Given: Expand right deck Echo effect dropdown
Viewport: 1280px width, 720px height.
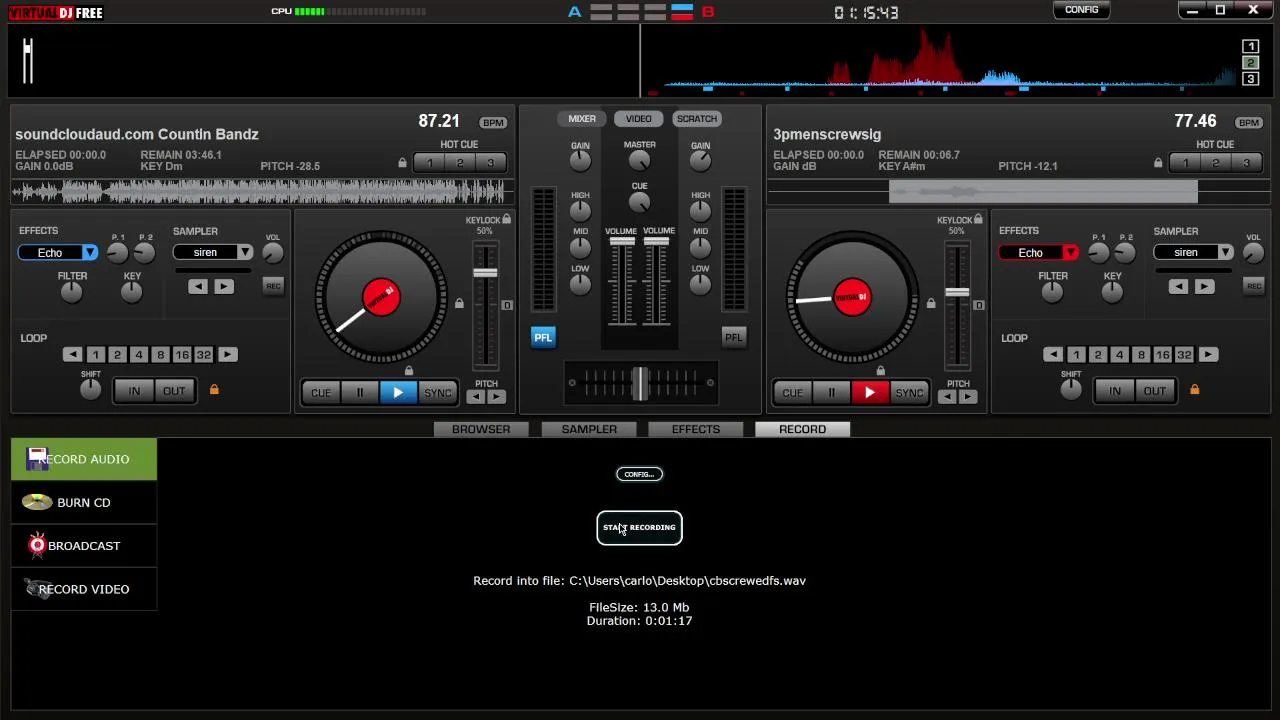Looking at the screenshot, I should (1070, 253).
